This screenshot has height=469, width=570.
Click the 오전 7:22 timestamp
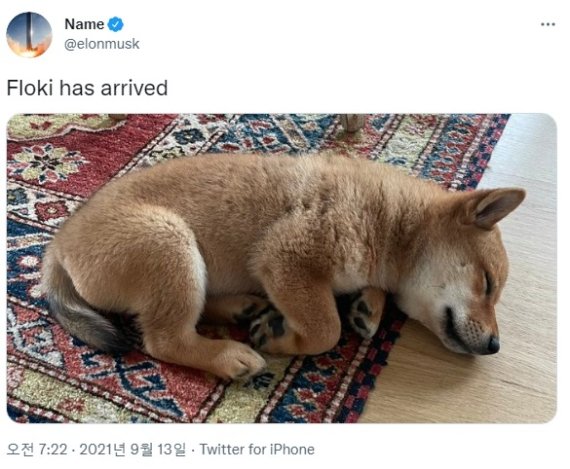click(37, 449)
